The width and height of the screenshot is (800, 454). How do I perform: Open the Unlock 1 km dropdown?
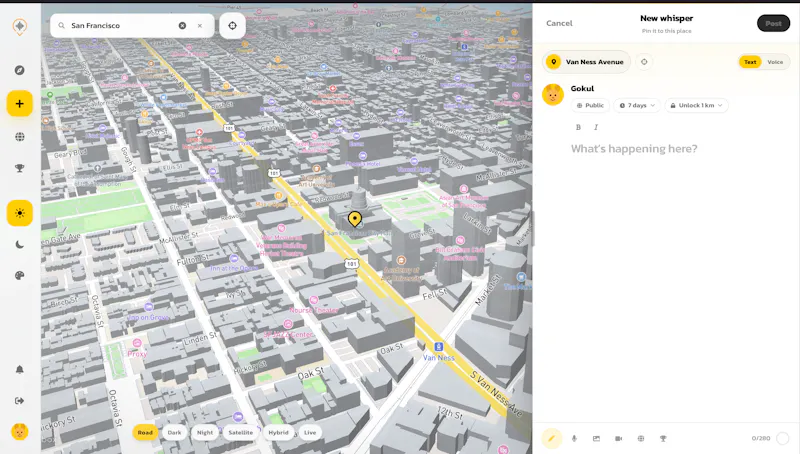click(696, 106)
